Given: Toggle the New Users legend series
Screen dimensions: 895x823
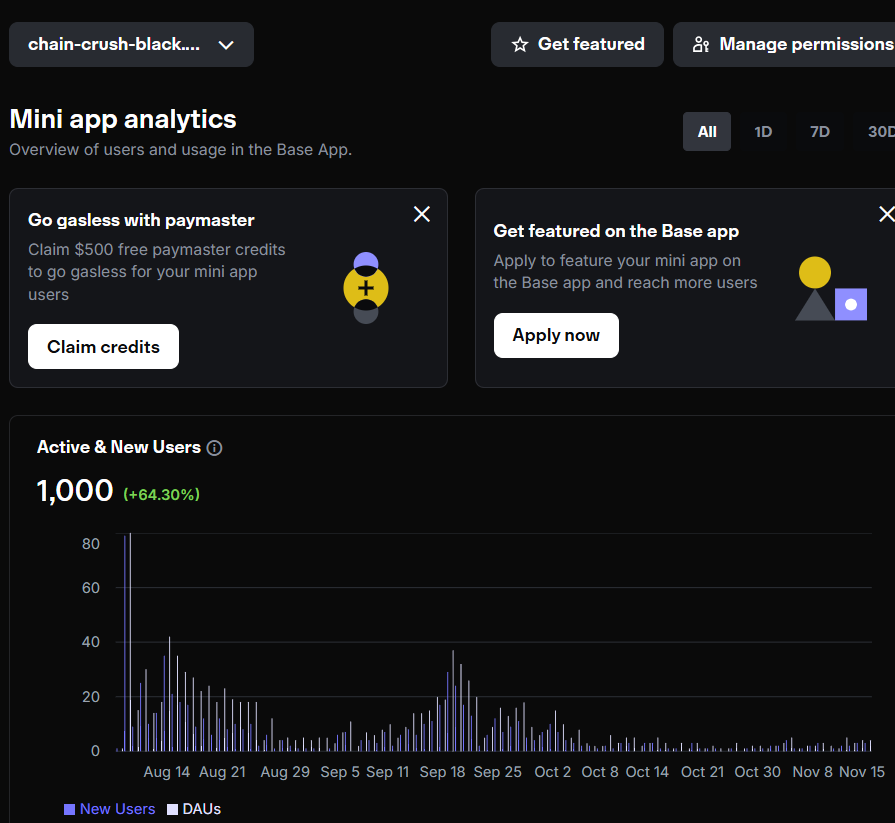Looking at the screenshot, I should (x=110, y=809).
